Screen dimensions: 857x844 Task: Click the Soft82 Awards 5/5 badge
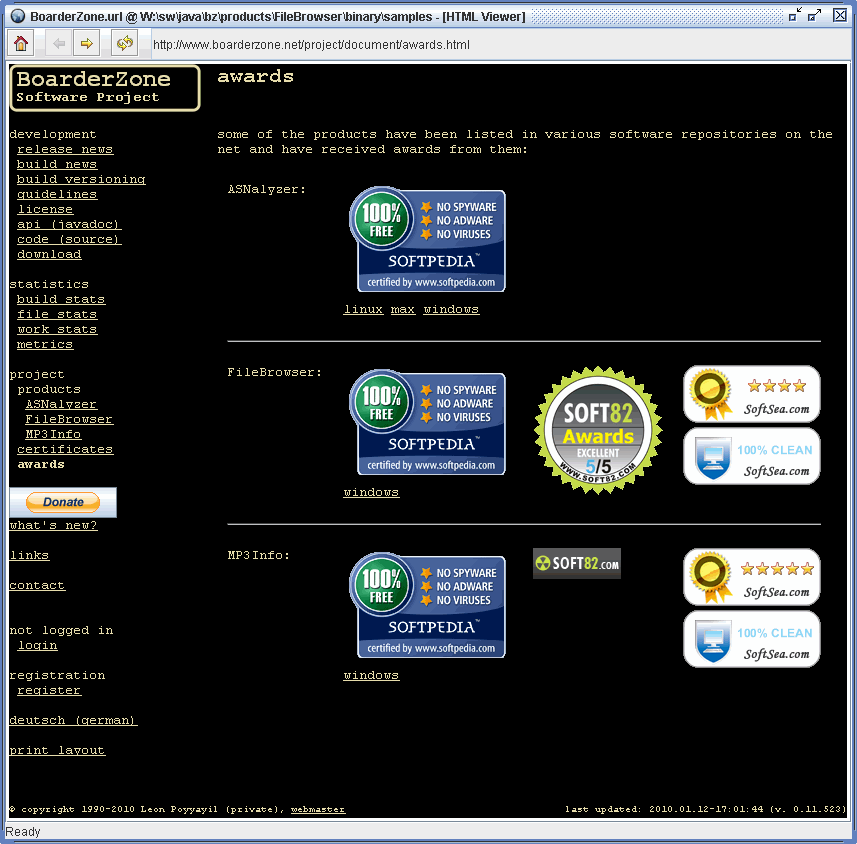point(598,431)
